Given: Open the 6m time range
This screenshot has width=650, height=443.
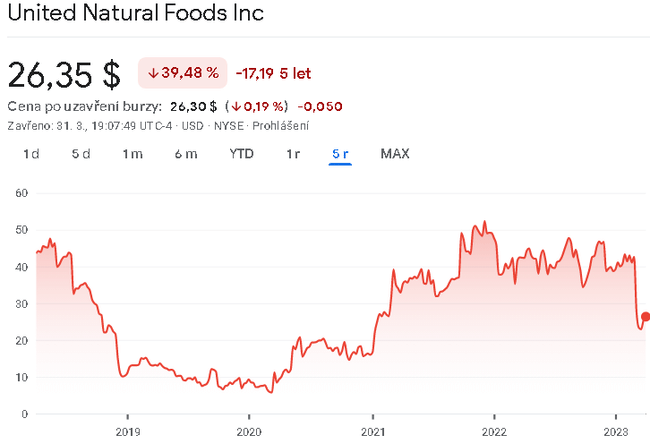Looking at the screenshot, I should pos(185,154).
